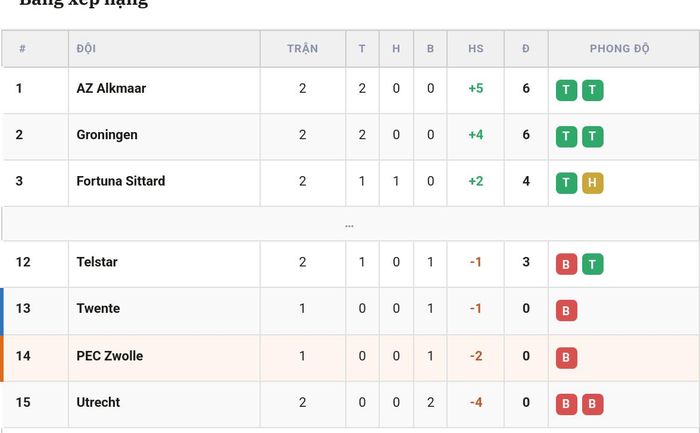The image size is (700, 433).
Task: Sort table by TRẬN column header
Action: point(302,48)
